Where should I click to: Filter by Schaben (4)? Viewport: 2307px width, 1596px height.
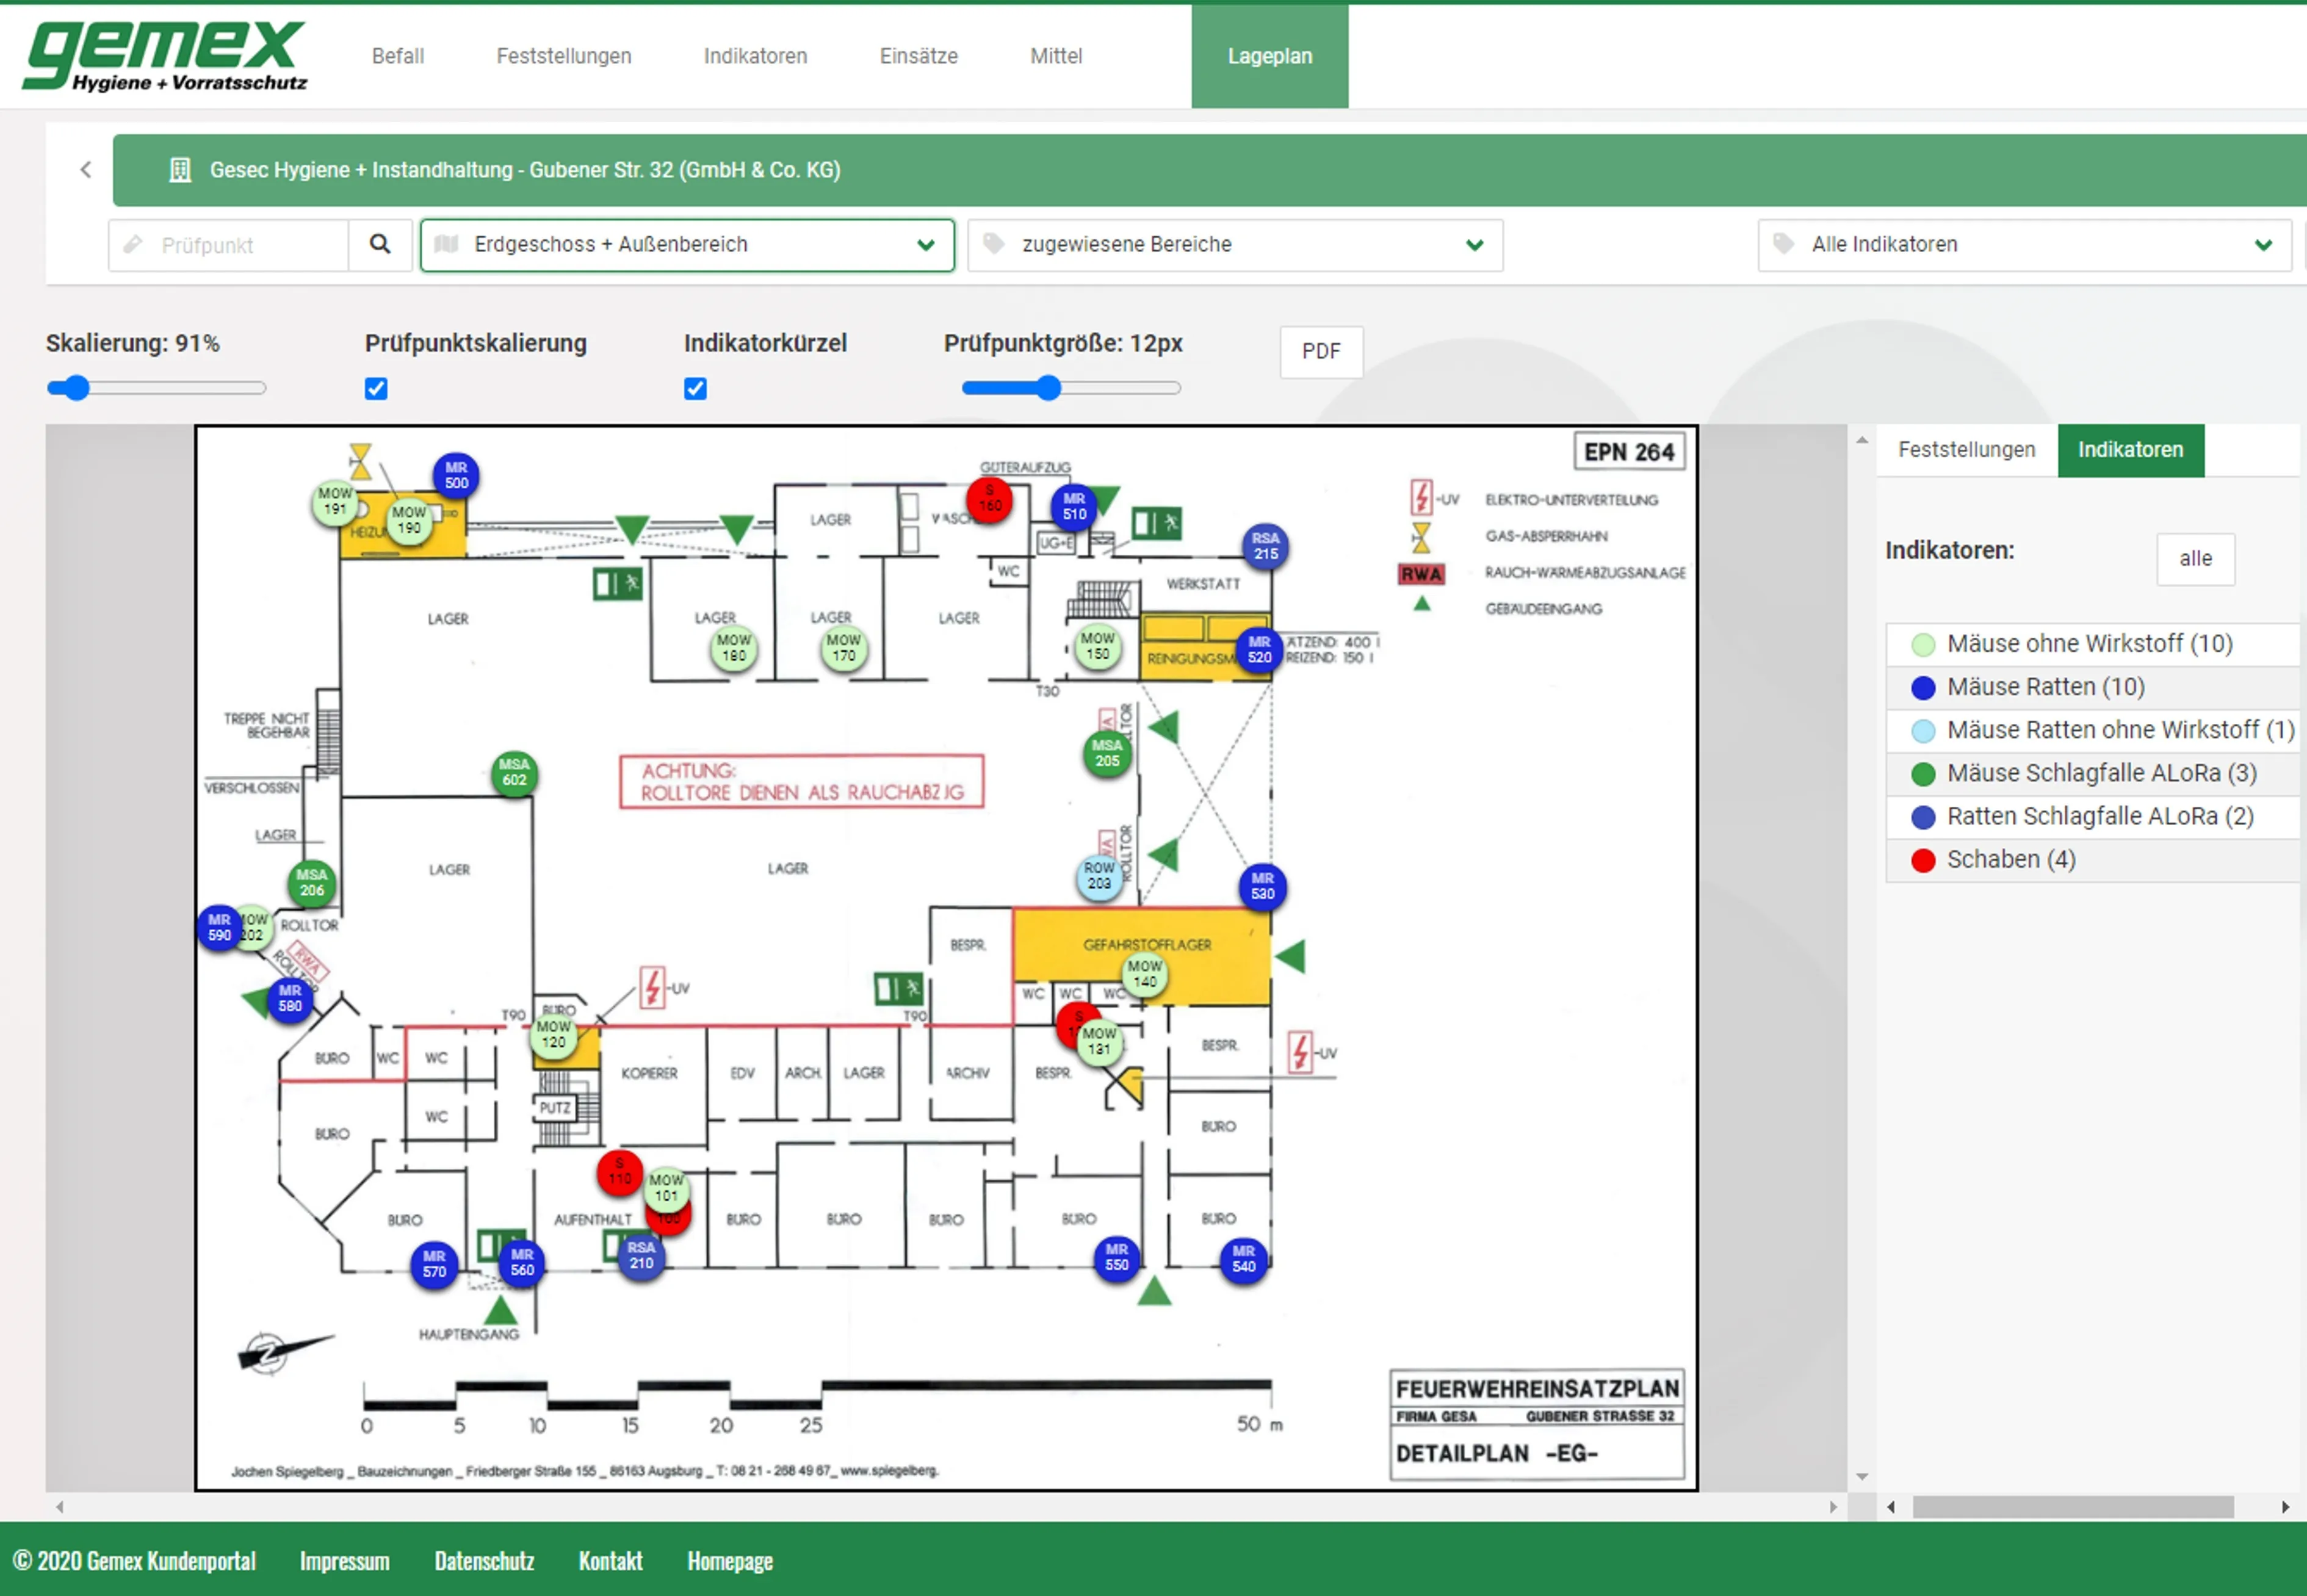coord(2092,859)
